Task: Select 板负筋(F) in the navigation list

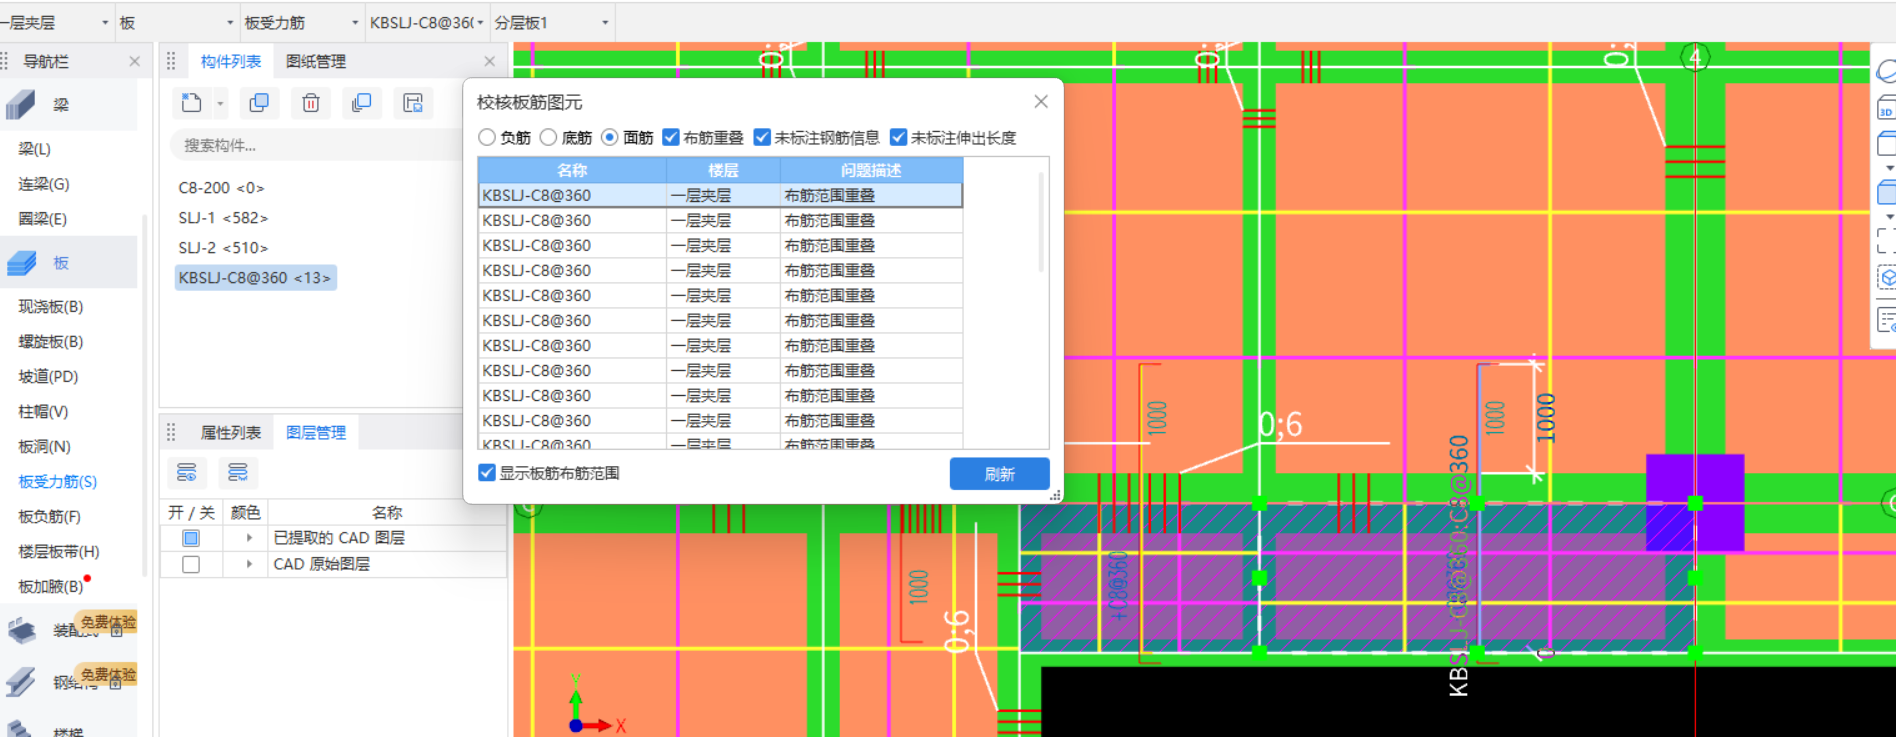Action: click(x=50, y=516)
